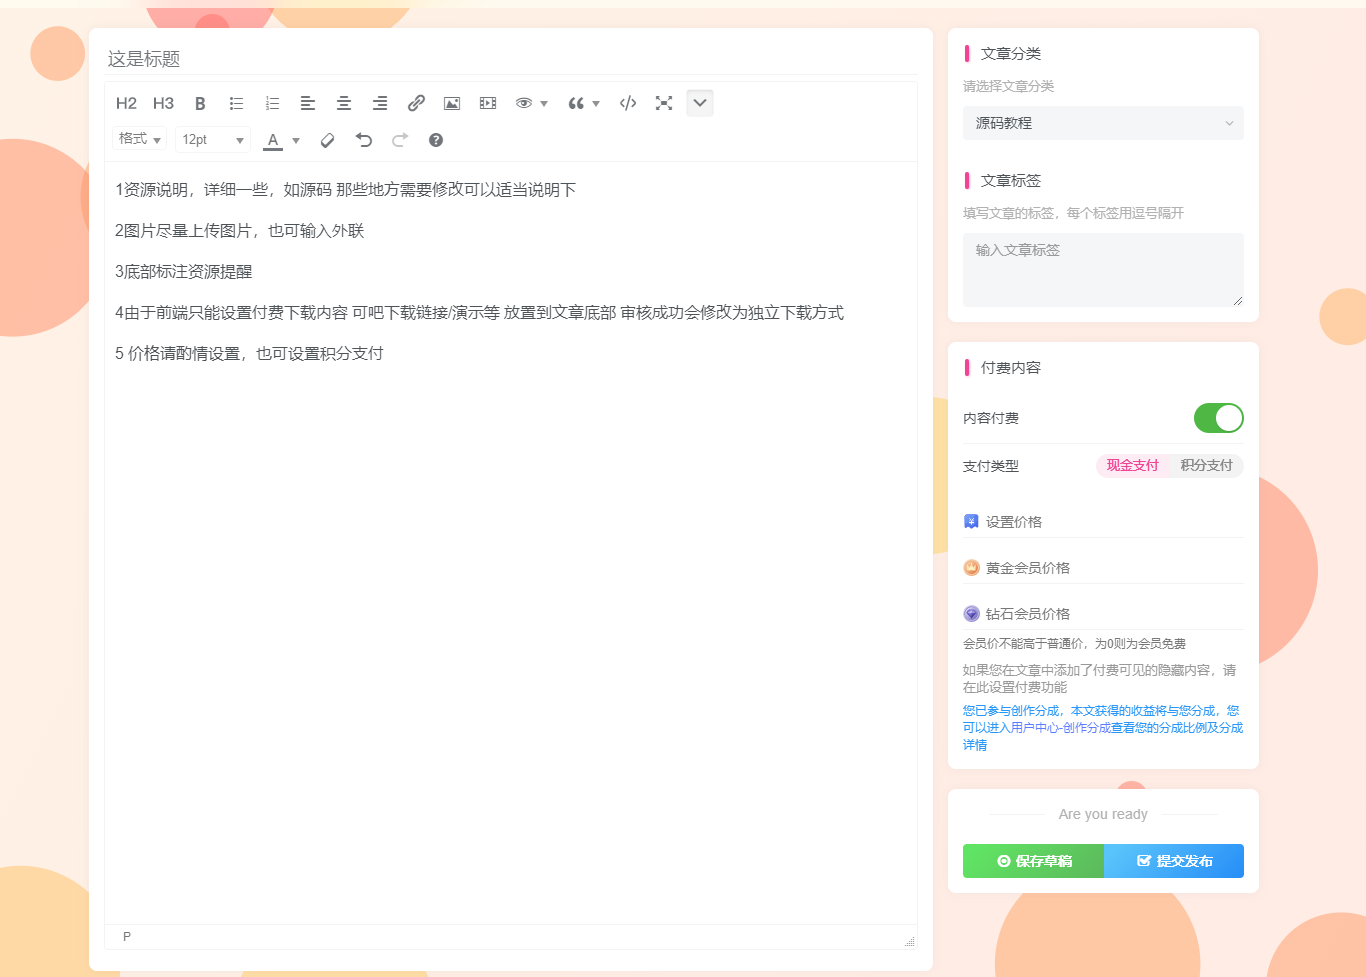Insert an image into the article
The image size is (1366, 977).
pos(451,103)
